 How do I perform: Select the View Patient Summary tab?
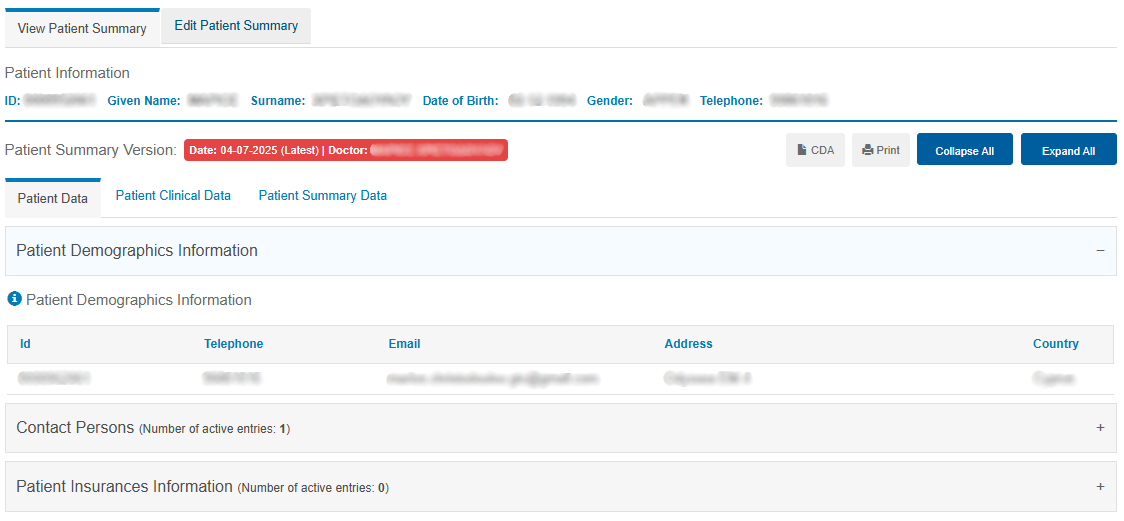coord(82,28)
